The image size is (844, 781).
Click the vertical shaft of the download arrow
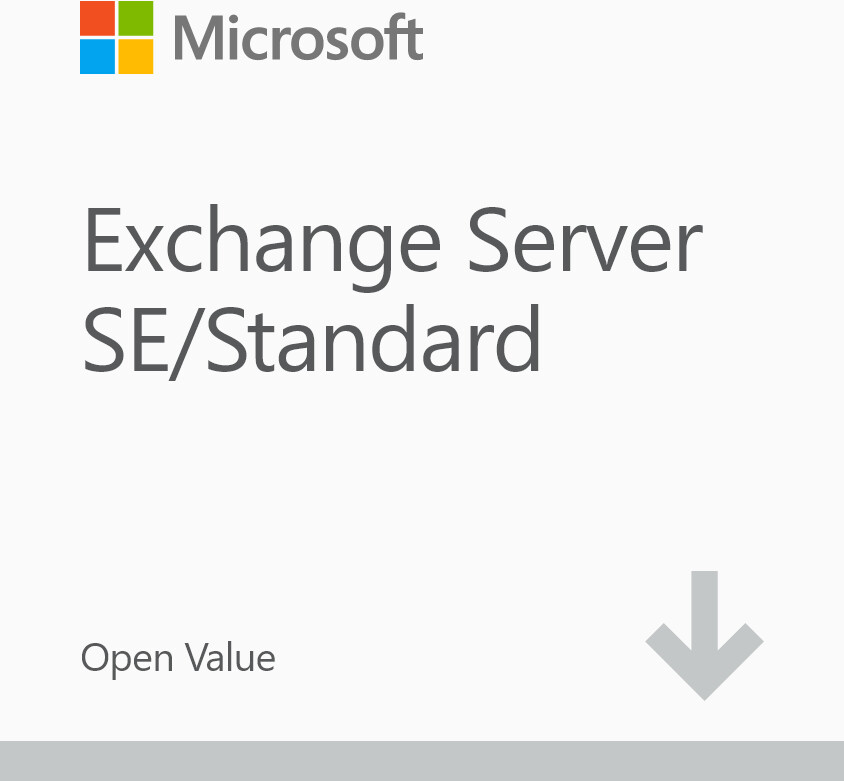tap(704, 605)
